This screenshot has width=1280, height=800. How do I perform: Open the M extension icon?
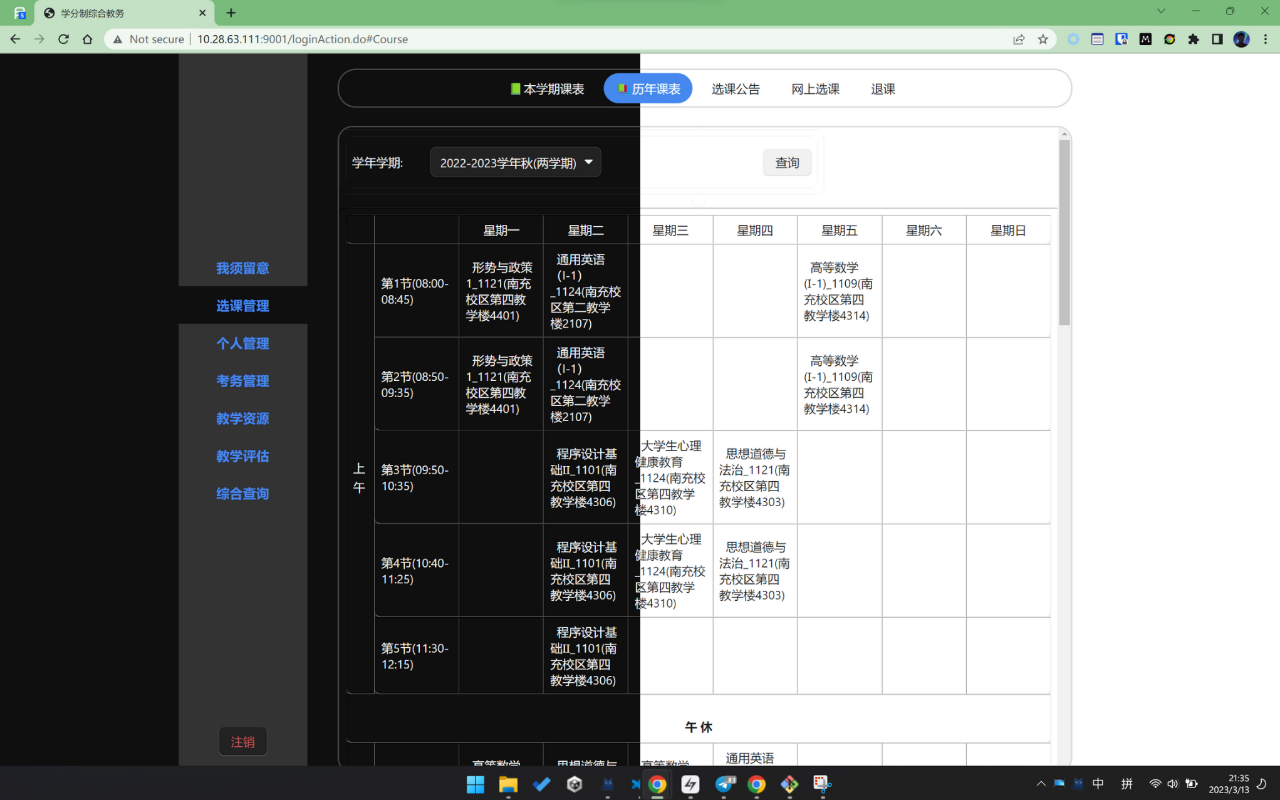(x=1145, y=39)
